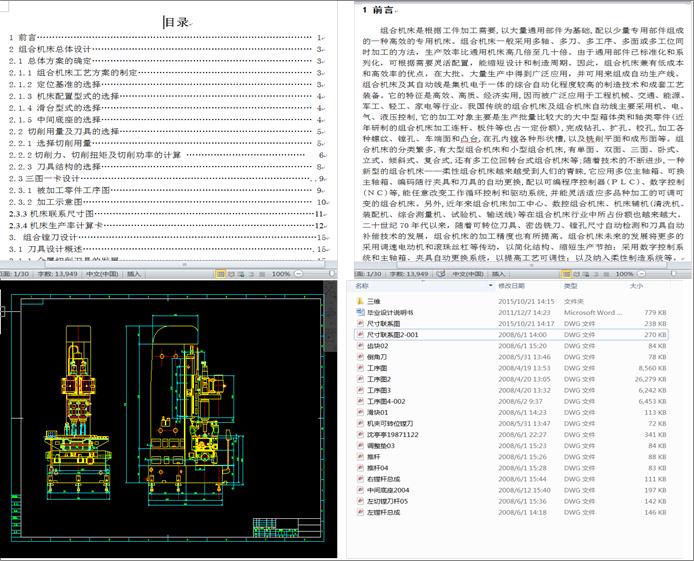Select Print Layout view in the contents Word window
The width and height of the screenshot is (694, 561).
[x=220, y=274]
